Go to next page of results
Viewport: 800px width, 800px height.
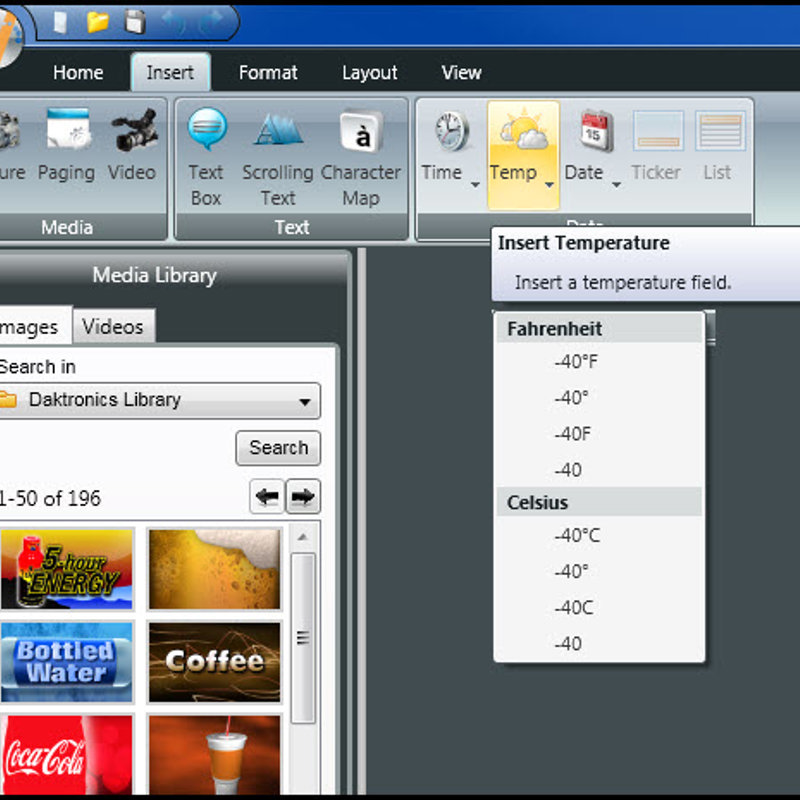point(303,497)
